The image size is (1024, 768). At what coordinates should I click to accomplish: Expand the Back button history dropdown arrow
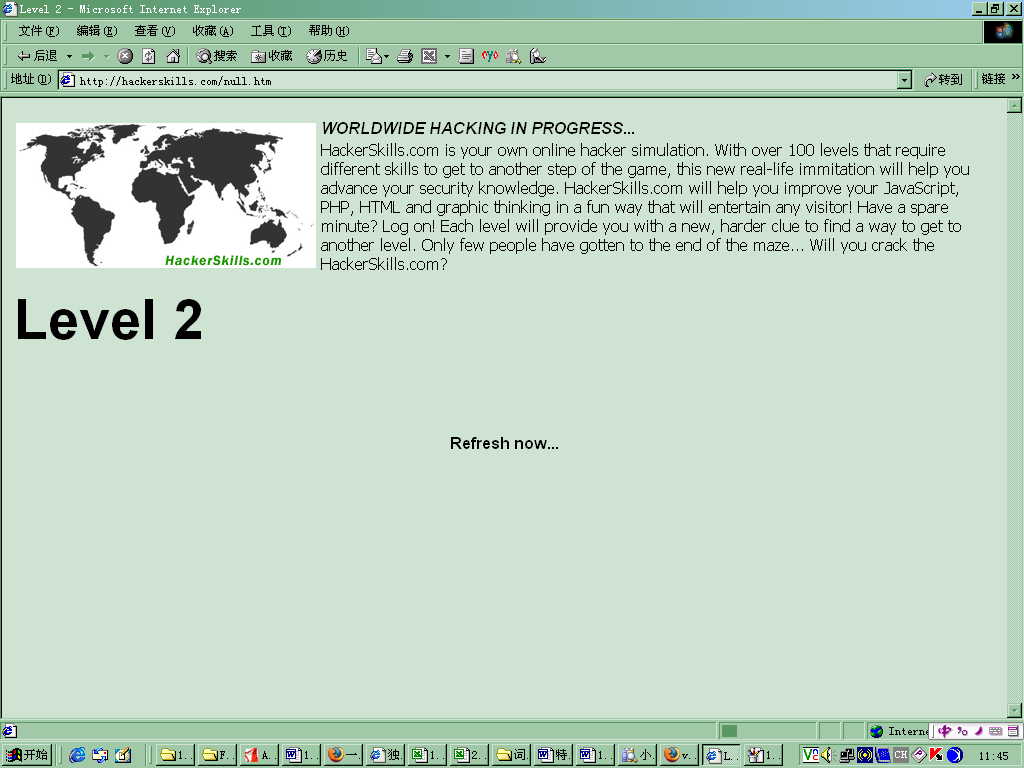coord(69,56)
